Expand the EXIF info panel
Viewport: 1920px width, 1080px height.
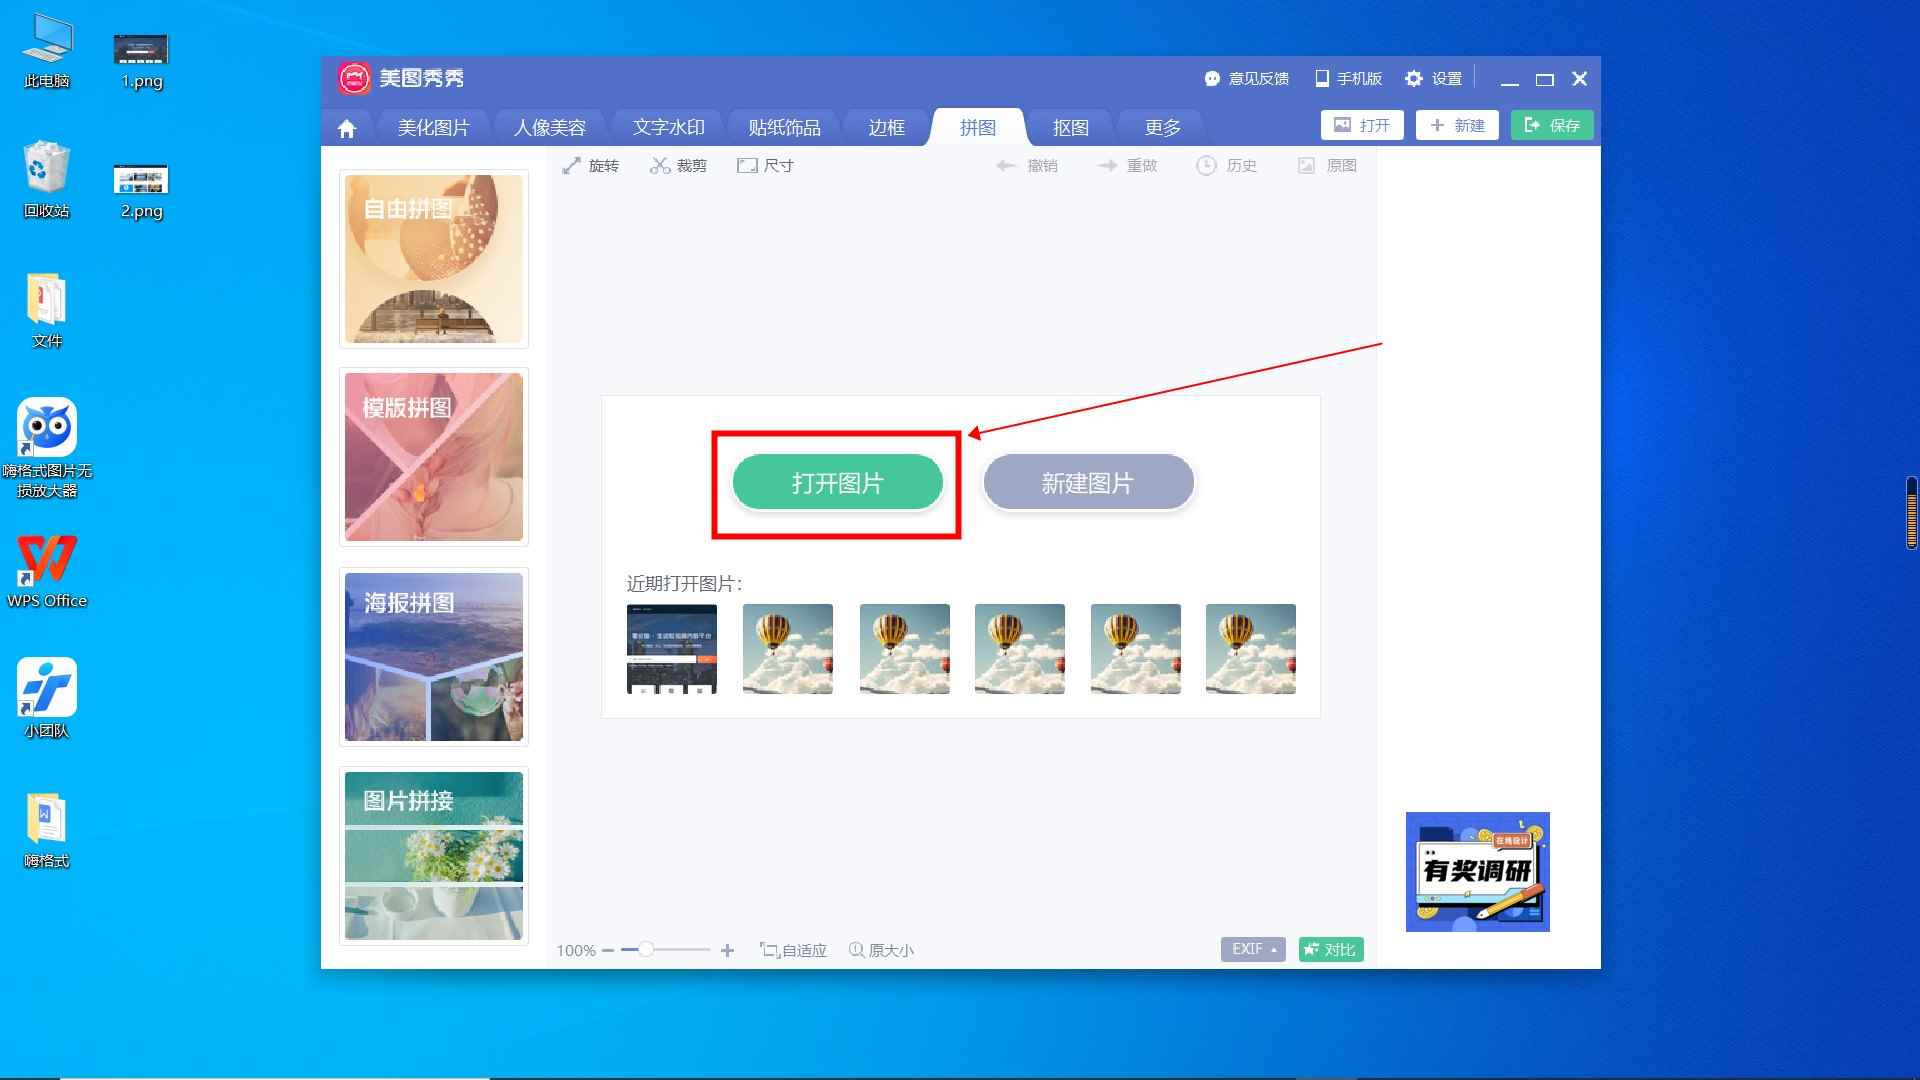1251,949
